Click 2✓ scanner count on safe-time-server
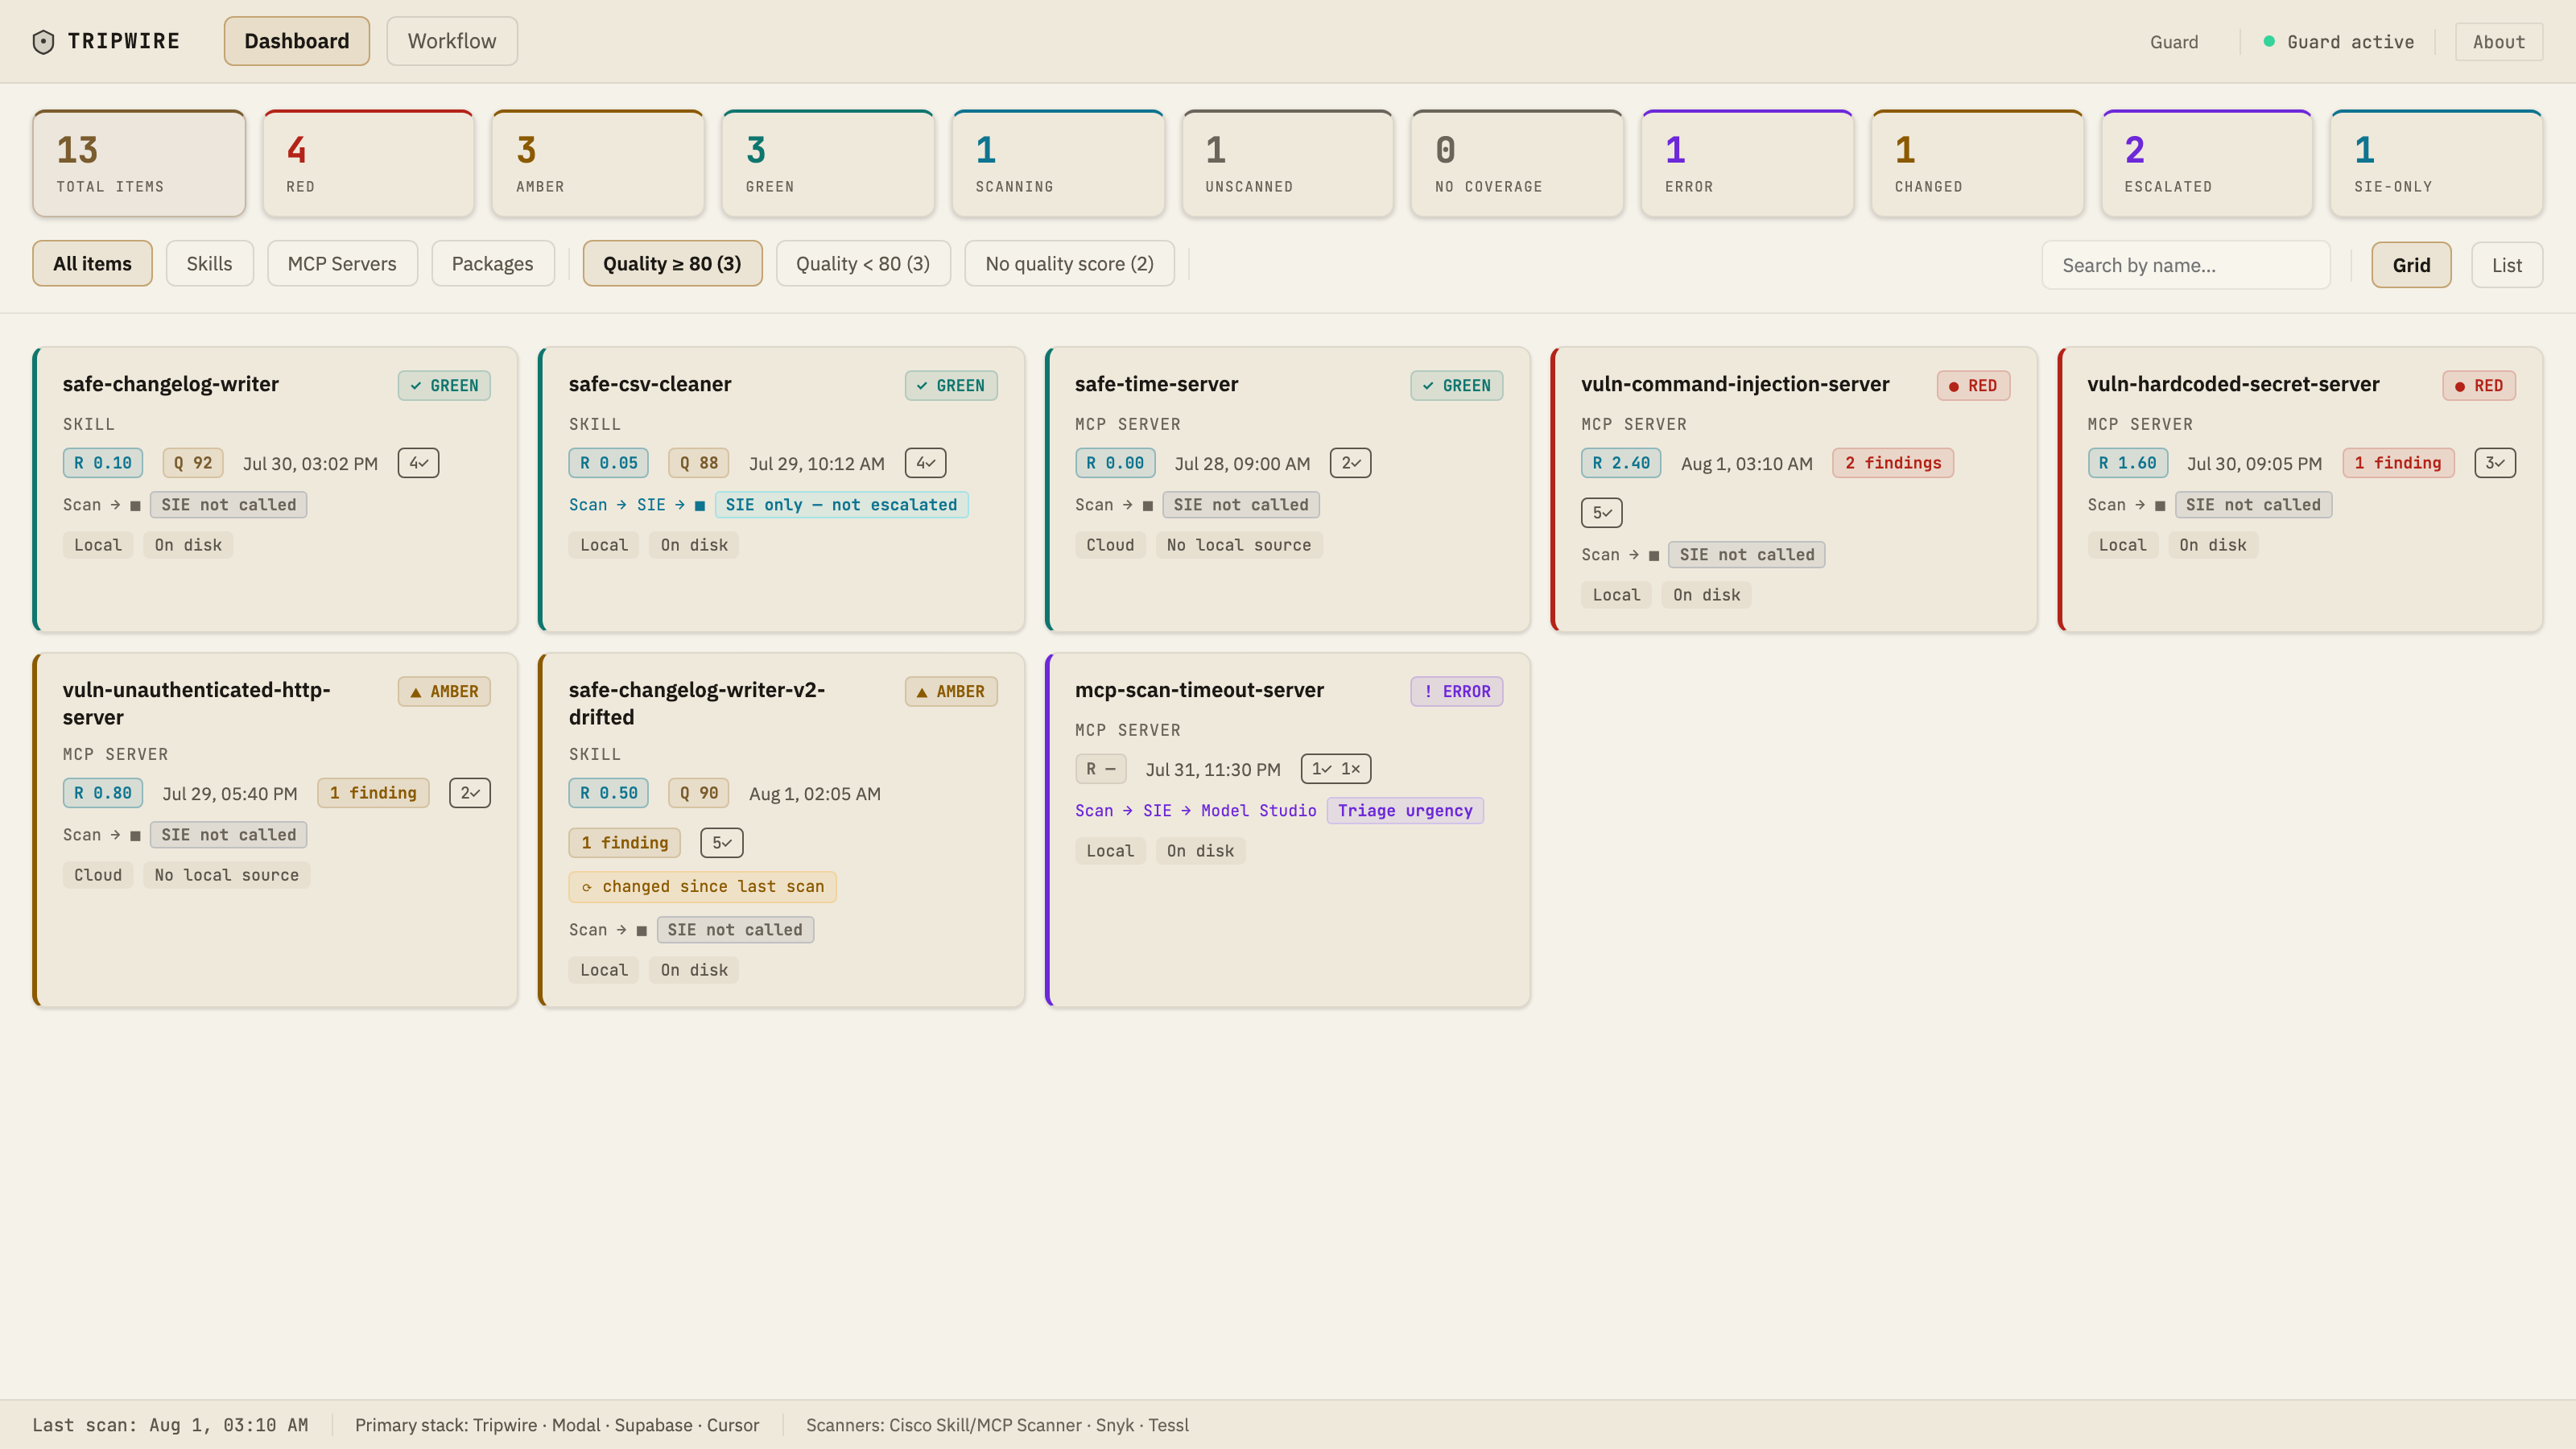This screenshot has width=2576, height=1449. [1351, 463]
